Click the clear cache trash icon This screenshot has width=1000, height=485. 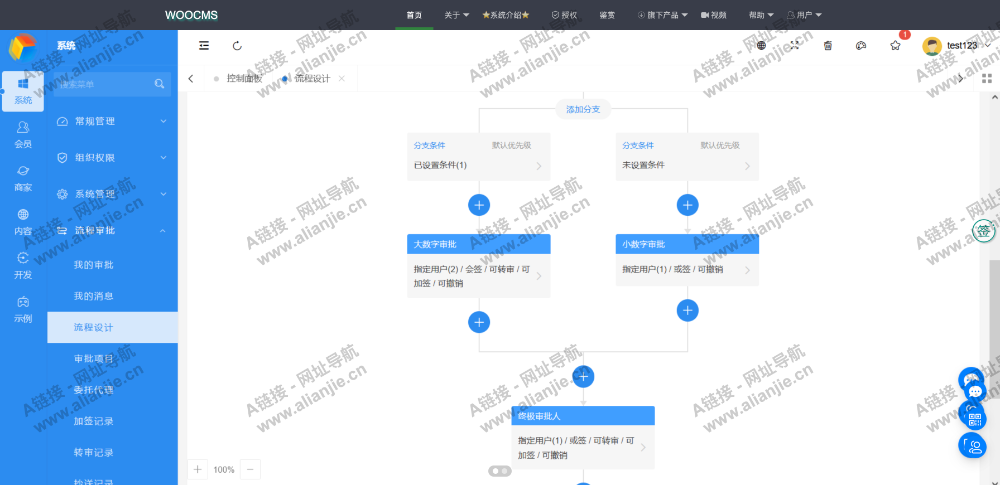828,45
